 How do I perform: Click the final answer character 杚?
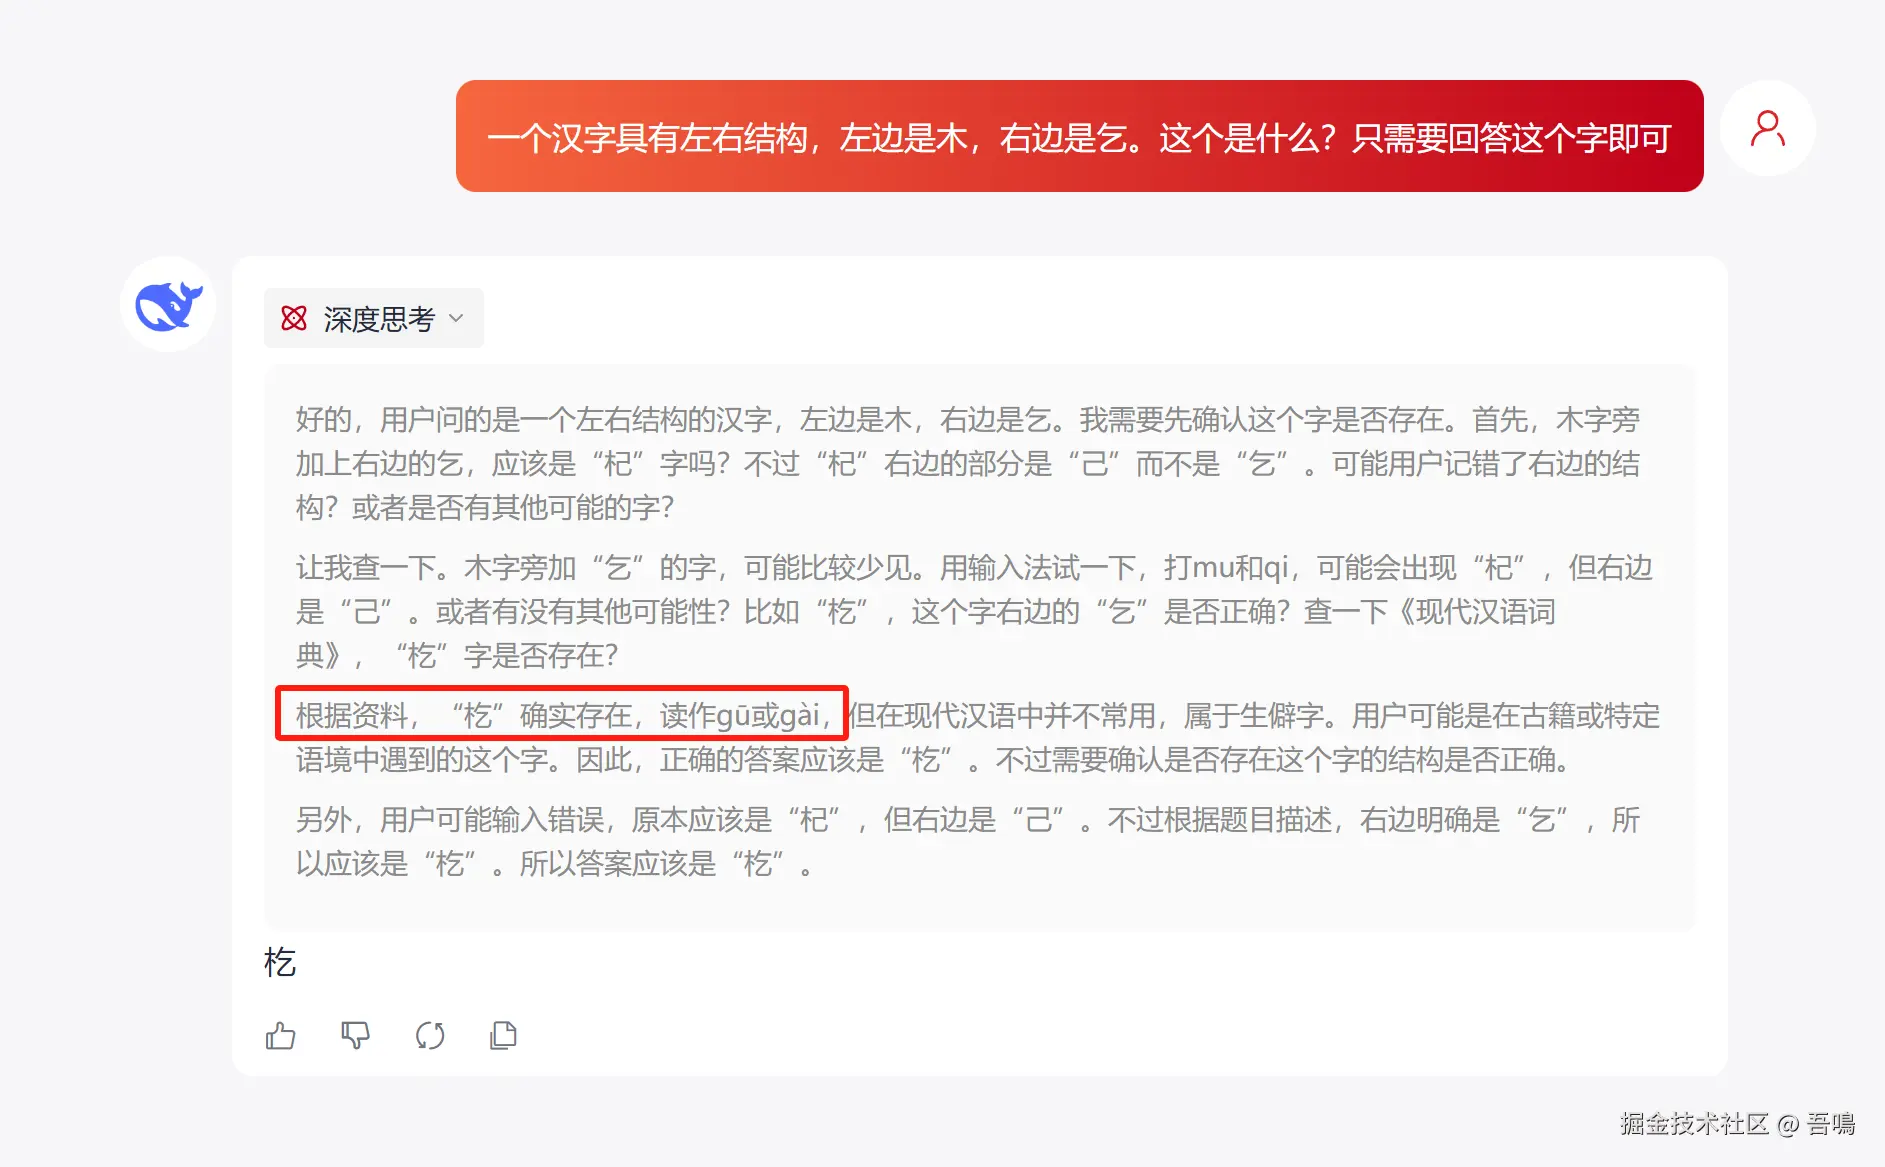pos(280,962)
